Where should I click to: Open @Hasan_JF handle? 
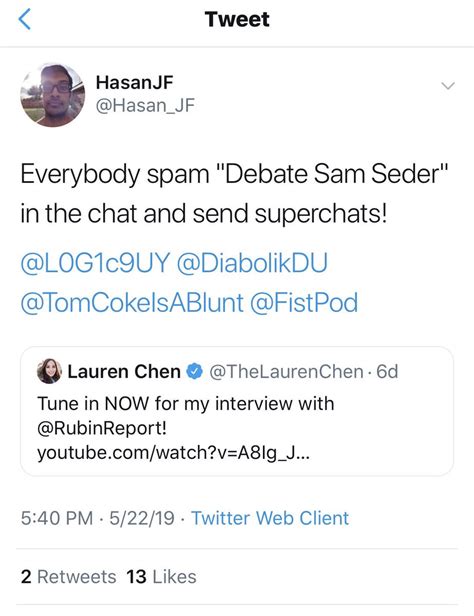tap(145, 105)
